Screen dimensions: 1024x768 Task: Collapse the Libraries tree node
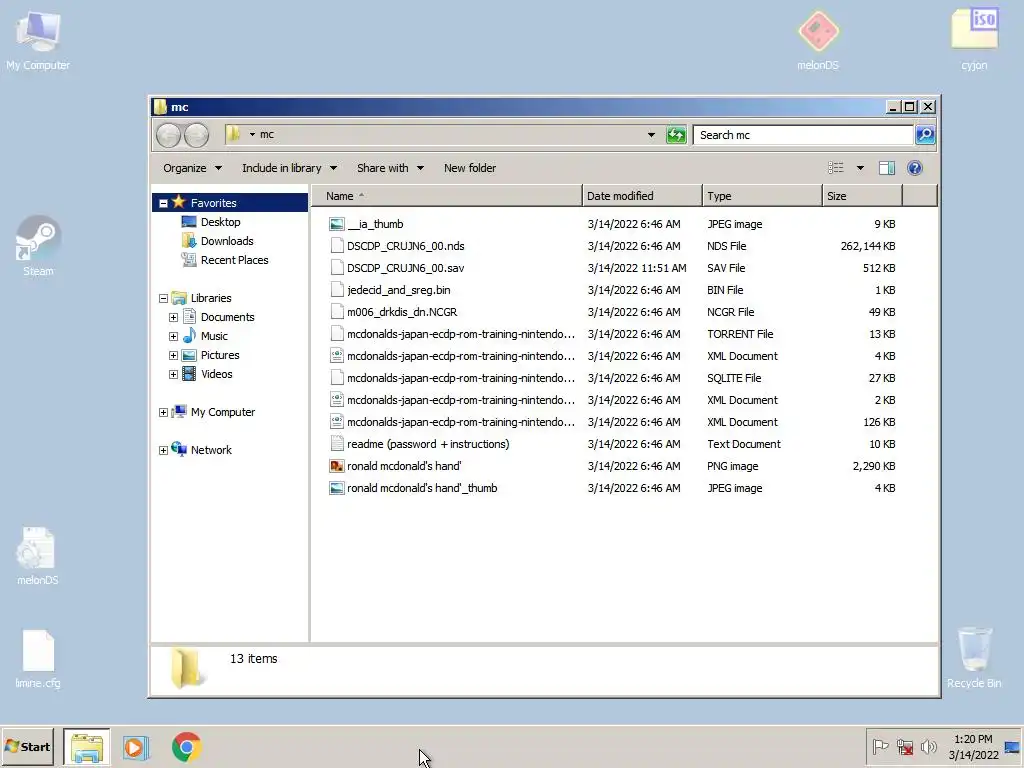(x=163, y=298)
